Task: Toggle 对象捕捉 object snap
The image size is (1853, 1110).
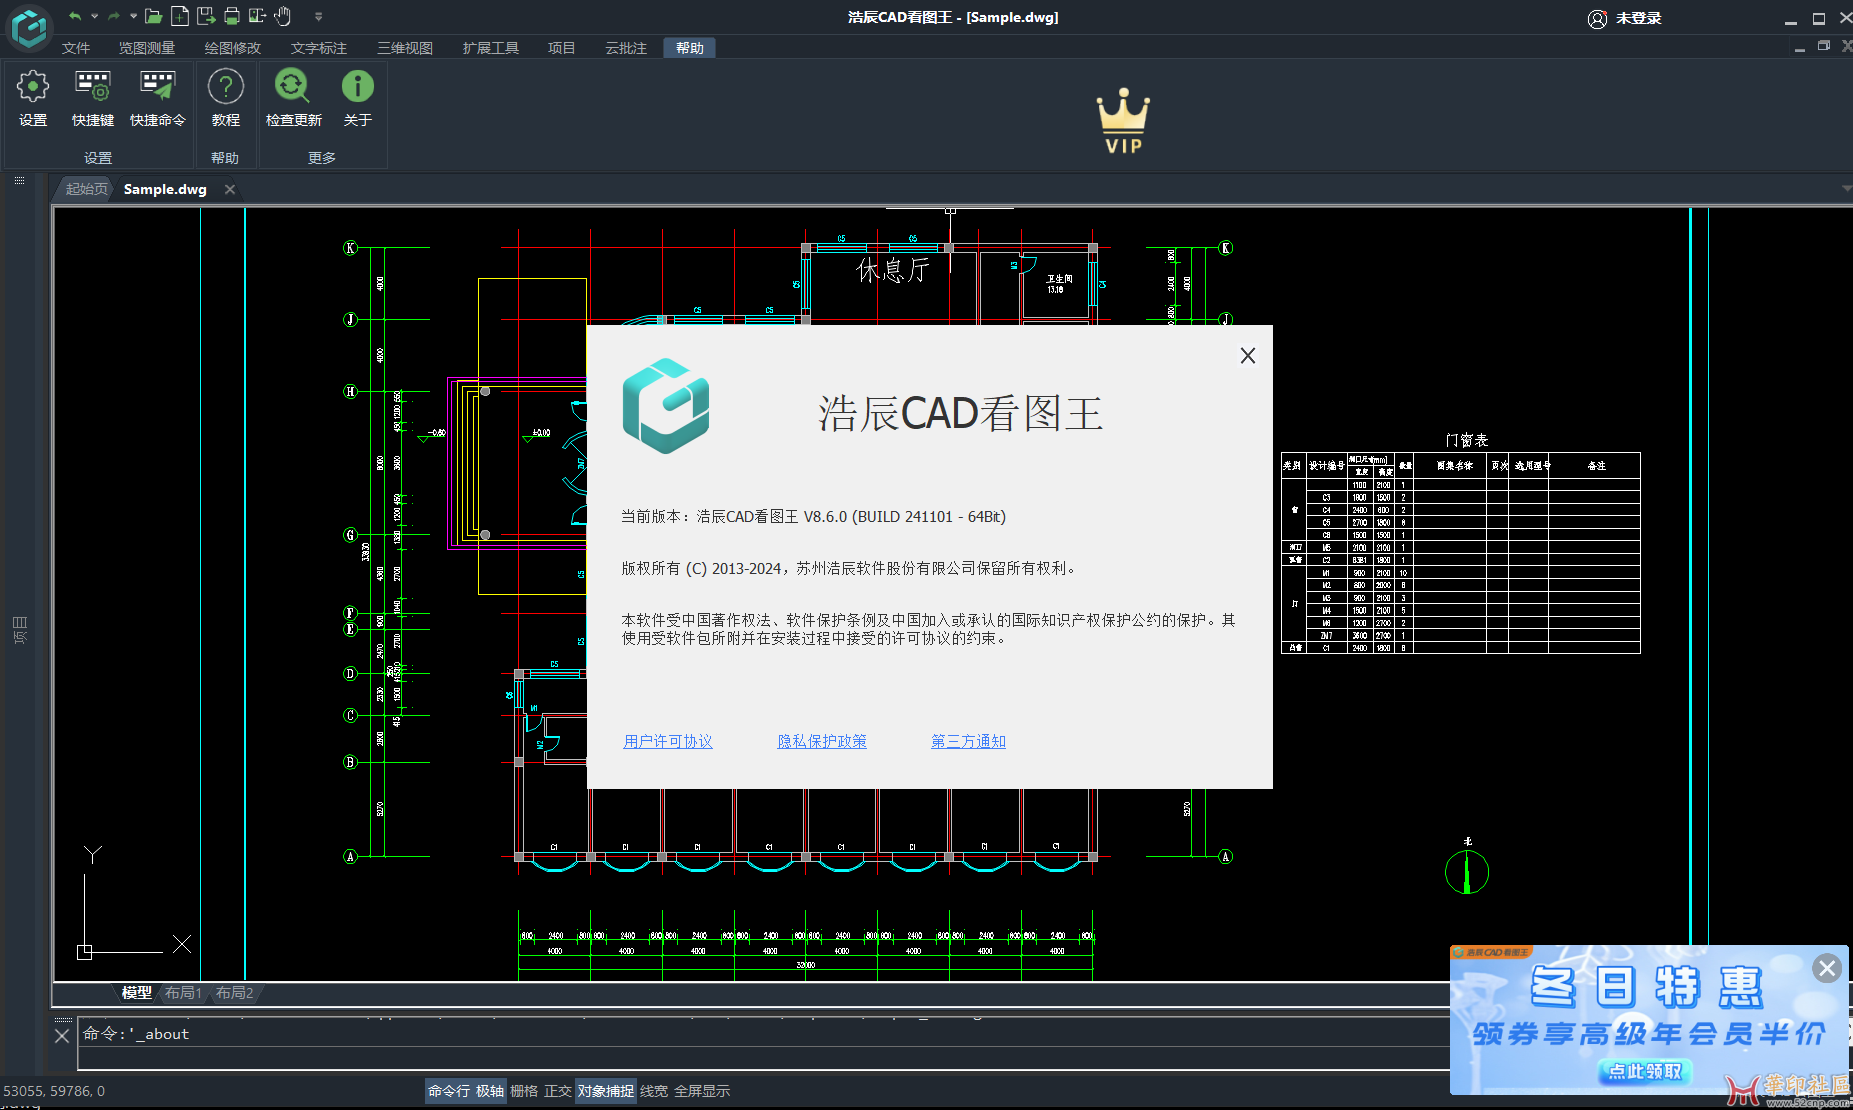Action: [x=606, y=1091]
